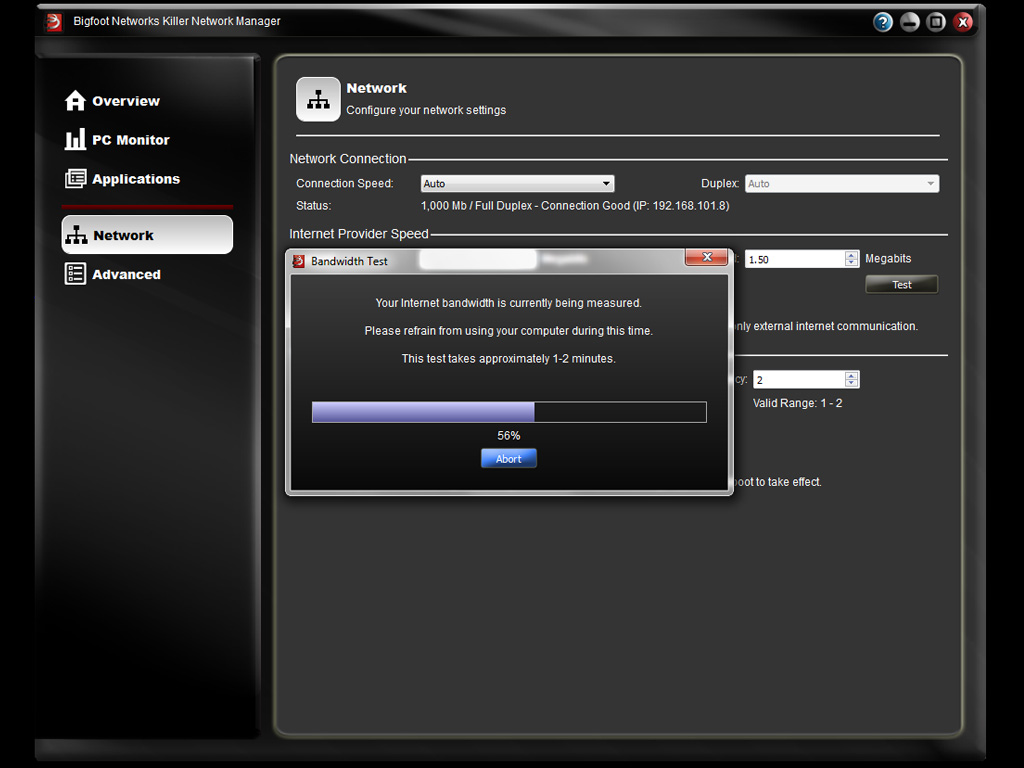Click the Test speed button

pos(902,285)
